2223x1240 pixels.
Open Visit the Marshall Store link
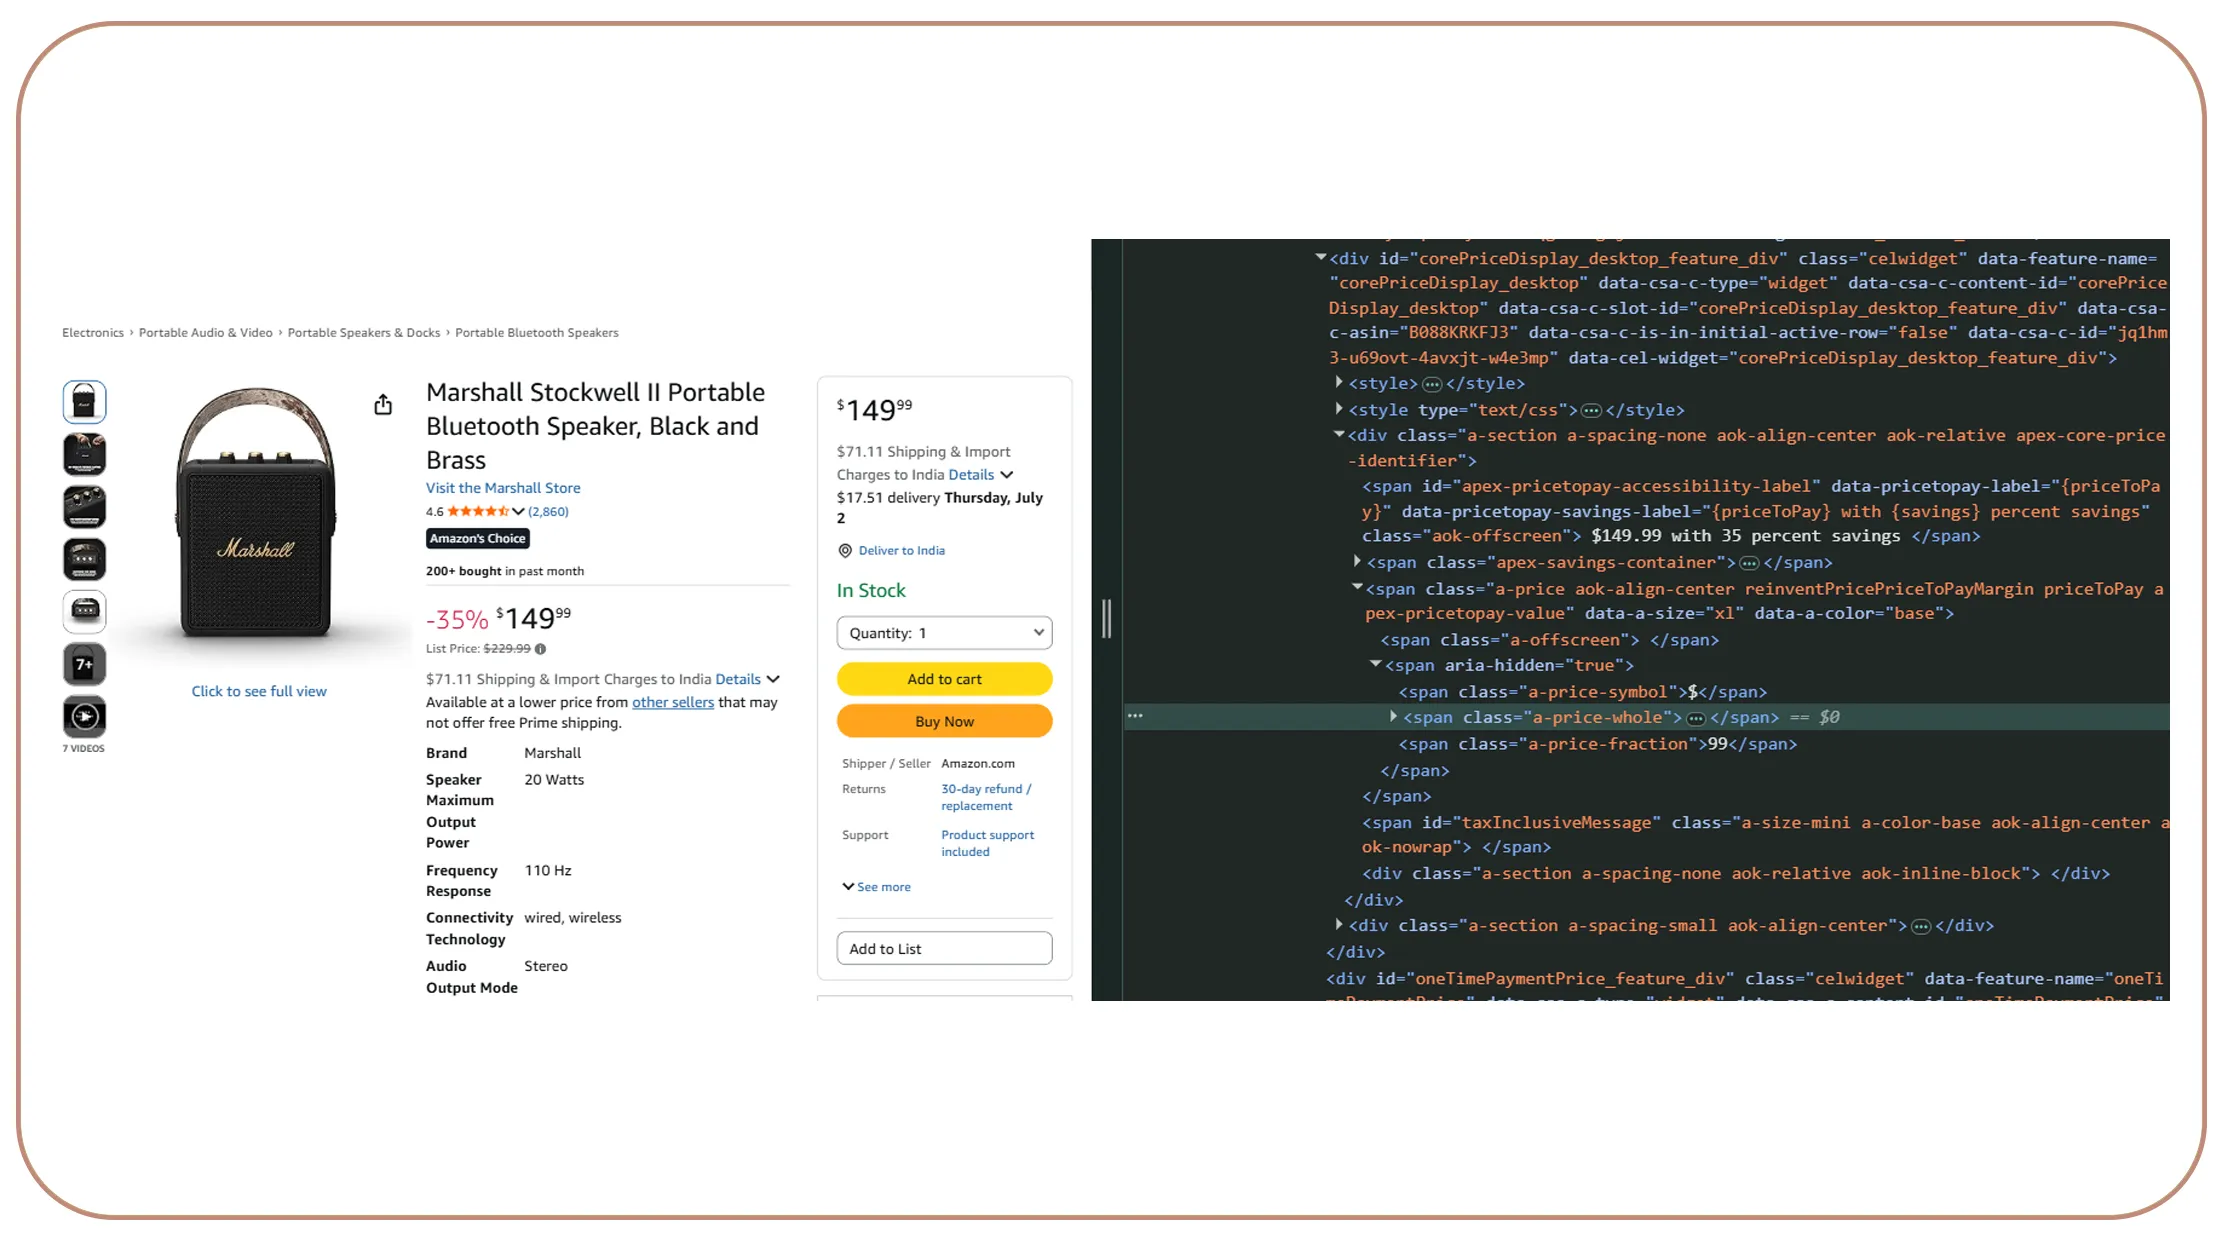point(503,488)
